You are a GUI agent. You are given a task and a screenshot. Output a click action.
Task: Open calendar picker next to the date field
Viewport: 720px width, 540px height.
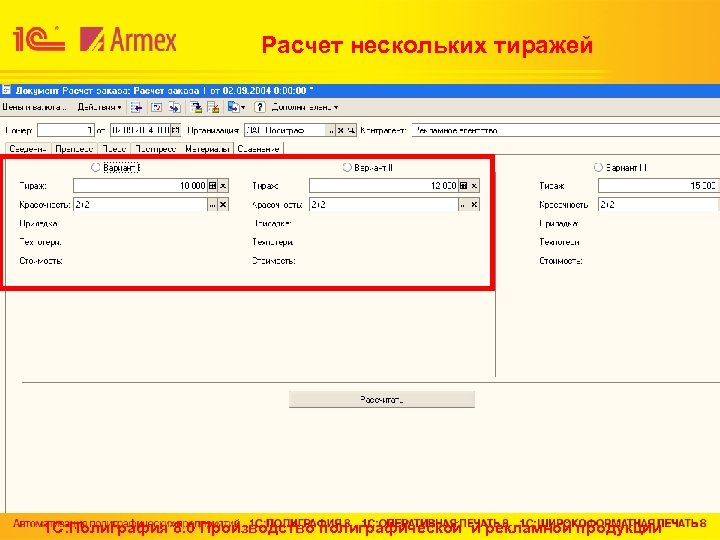[175, 130]
